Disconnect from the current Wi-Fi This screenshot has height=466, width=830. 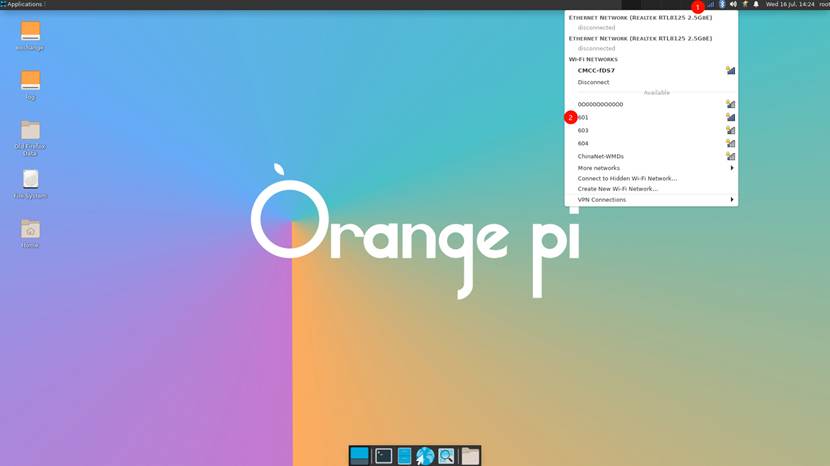(651, 82)
